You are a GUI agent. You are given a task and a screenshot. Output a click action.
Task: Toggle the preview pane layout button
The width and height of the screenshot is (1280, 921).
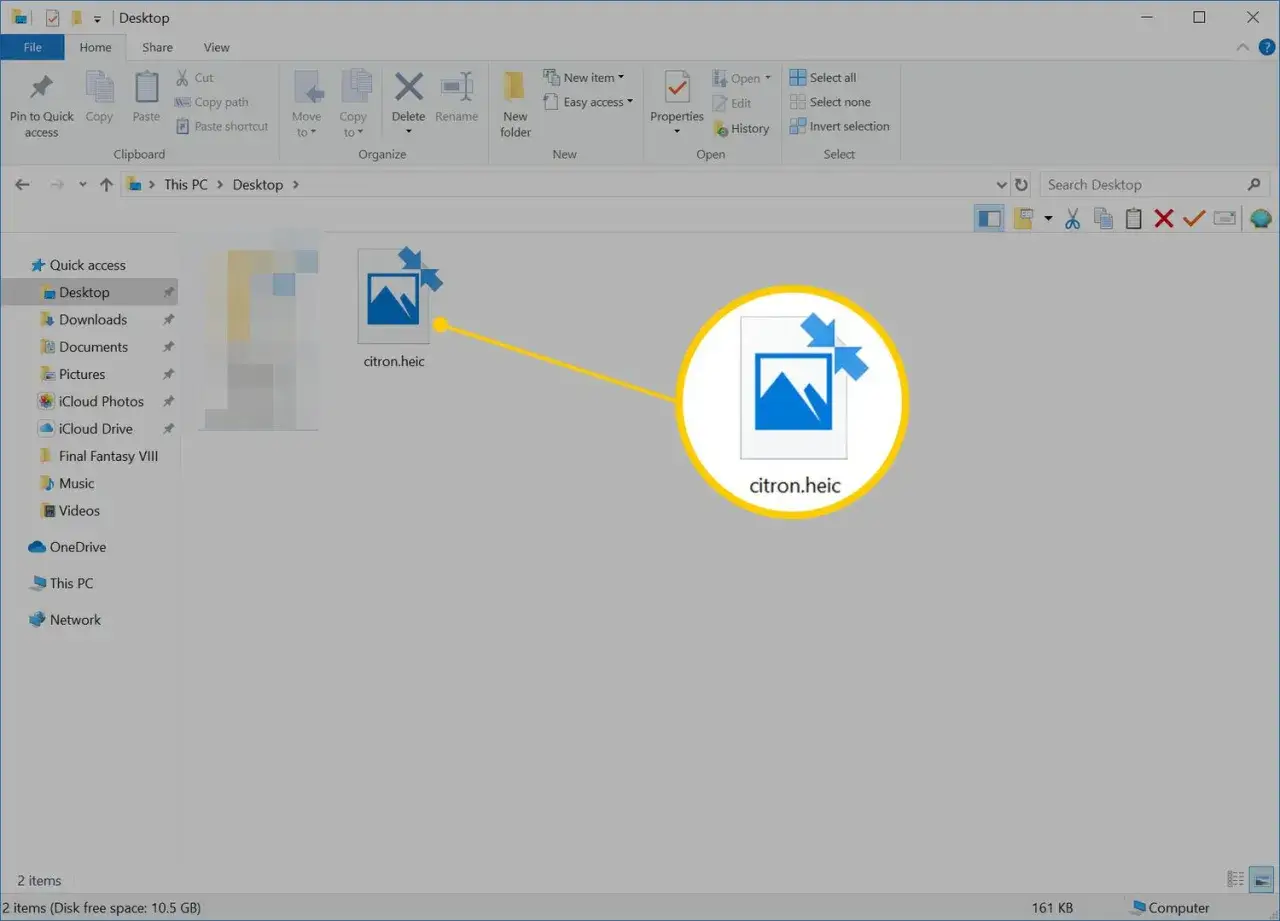coord(989,219)
